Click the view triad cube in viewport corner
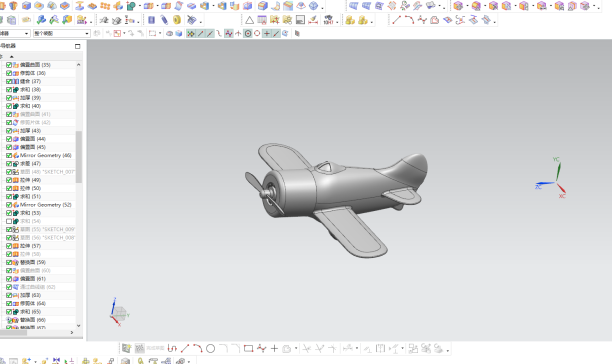 click(119, 313)
